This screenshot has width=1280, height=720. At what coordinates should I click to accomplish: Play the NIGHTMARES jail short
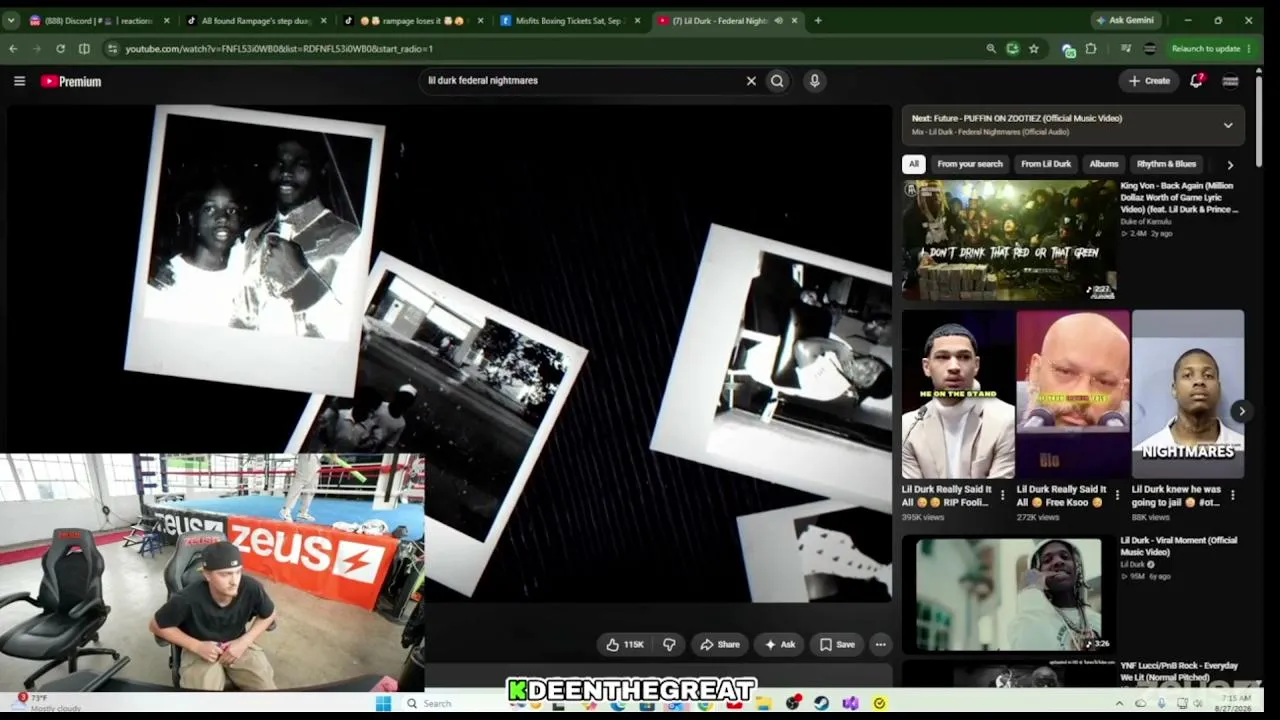[x=1188, y=395]
